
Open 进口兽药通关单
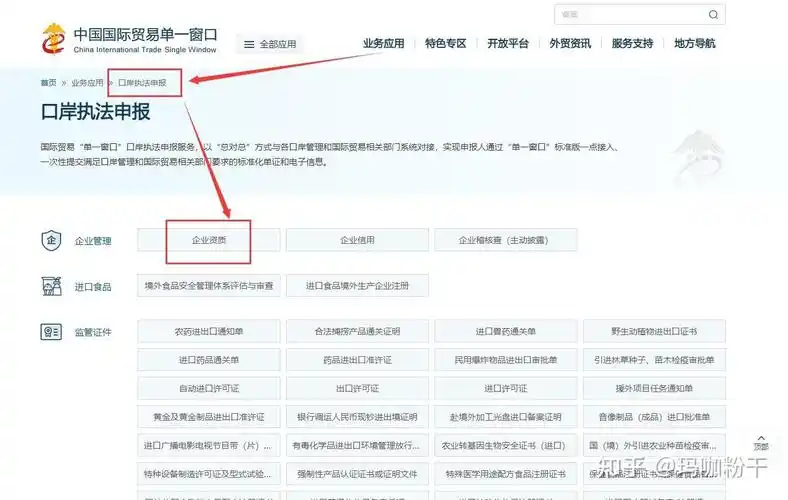(x=506, y=332)
